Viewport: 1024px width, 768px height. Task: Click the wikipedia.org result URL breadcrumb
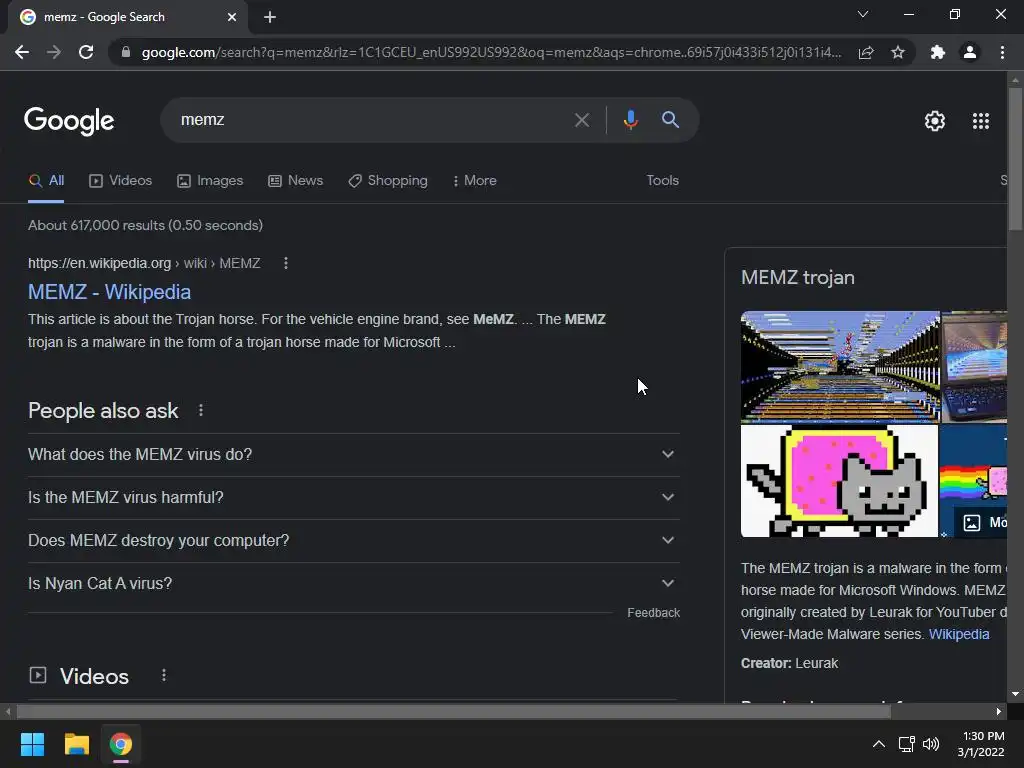point(144,263)
